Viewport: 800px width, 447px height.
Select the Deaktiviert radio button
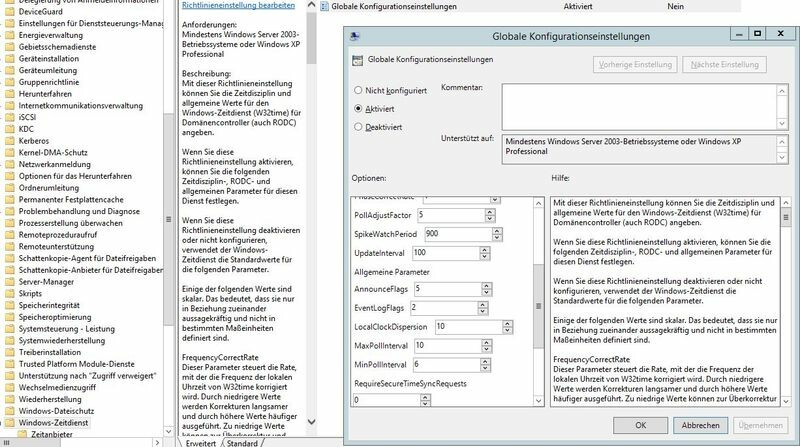(358, 127)
